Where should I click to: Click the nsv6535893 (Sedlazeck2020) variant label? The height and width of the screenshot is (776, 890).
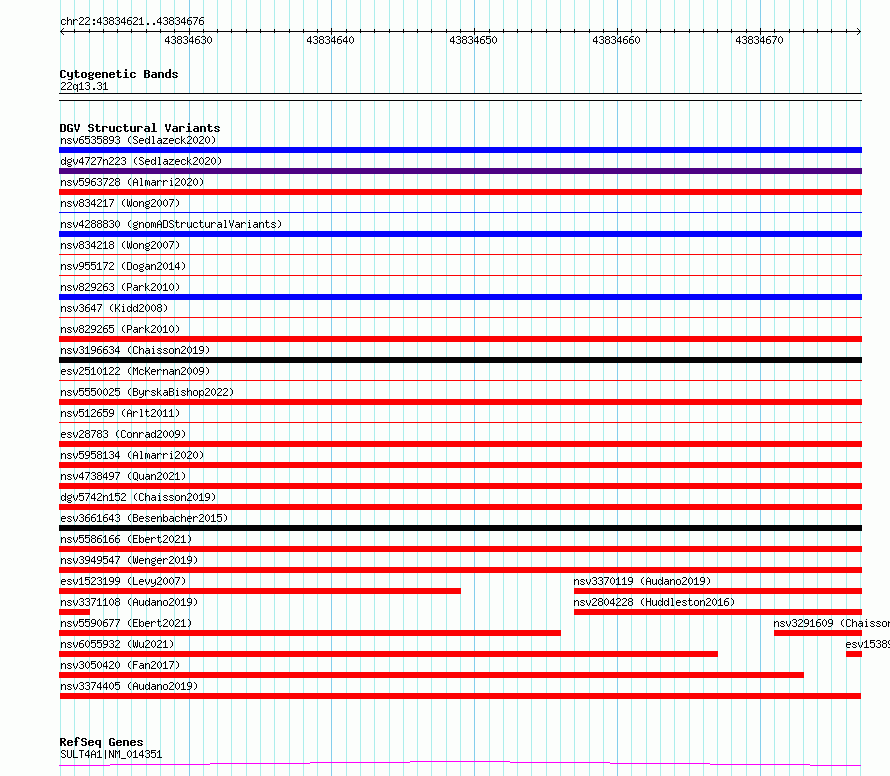point(138,140)
